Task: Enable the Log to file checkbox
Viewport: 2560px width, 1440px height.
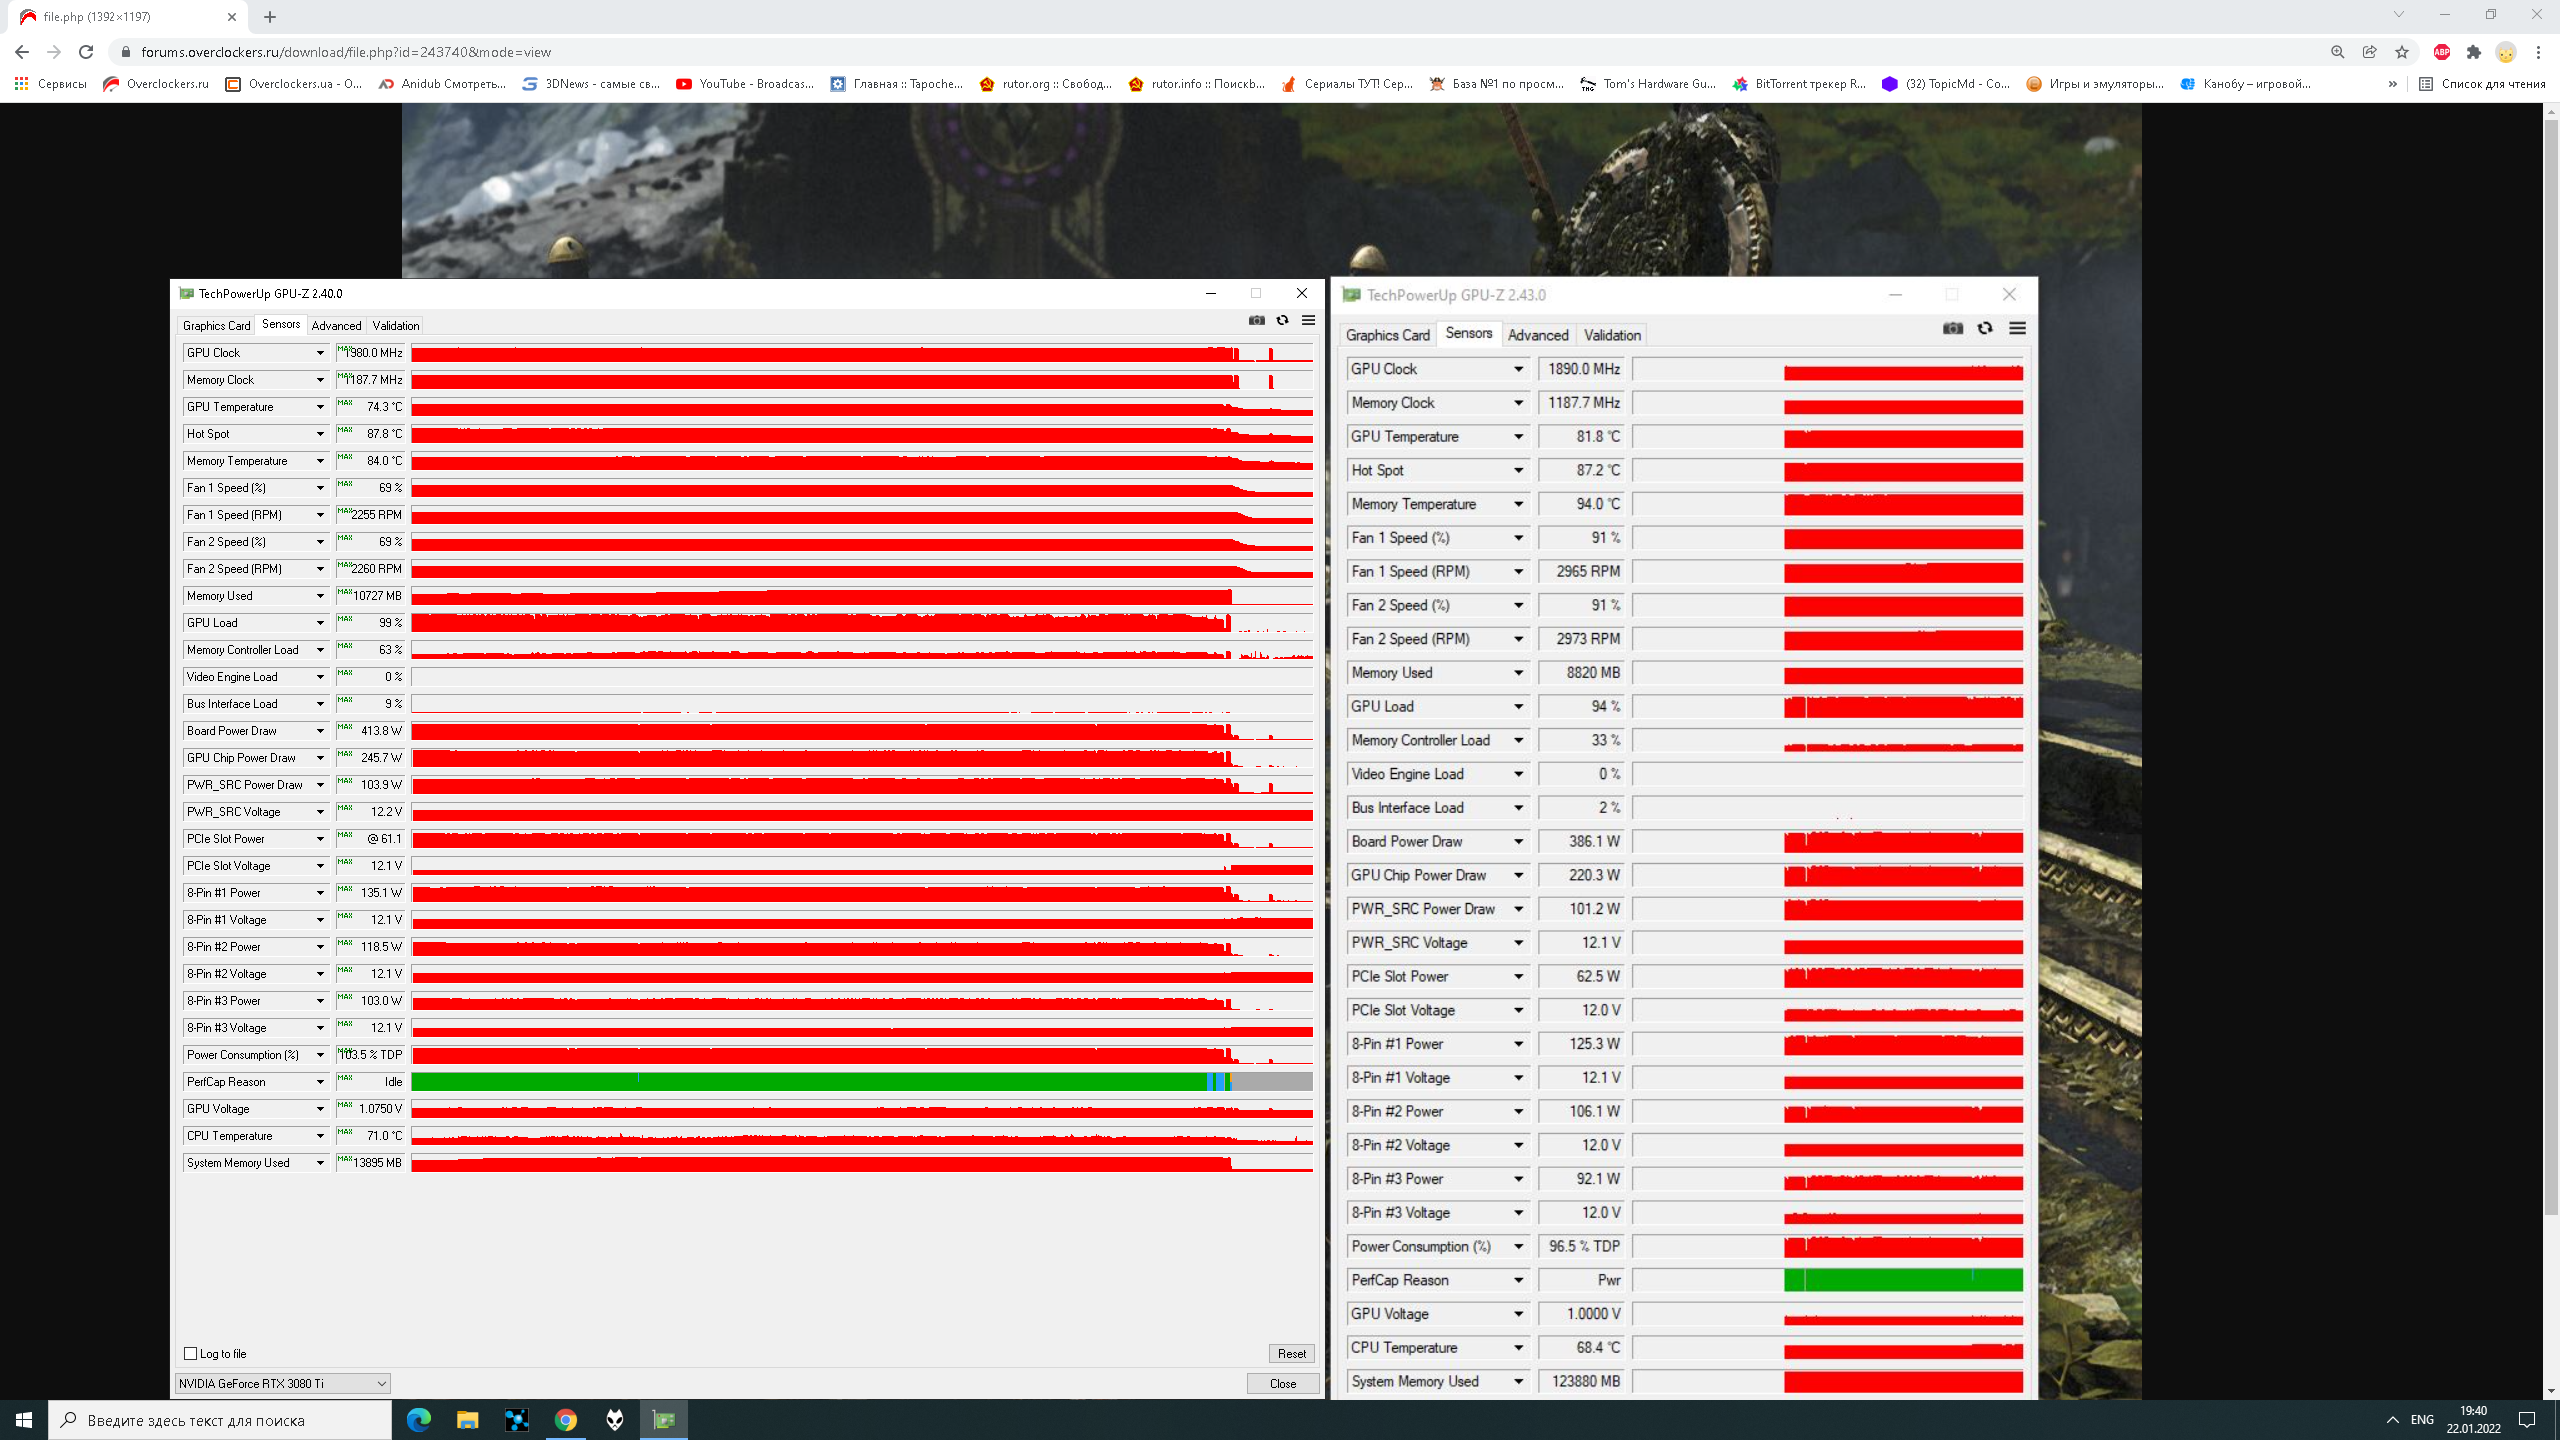Action: click(191, 1353)
